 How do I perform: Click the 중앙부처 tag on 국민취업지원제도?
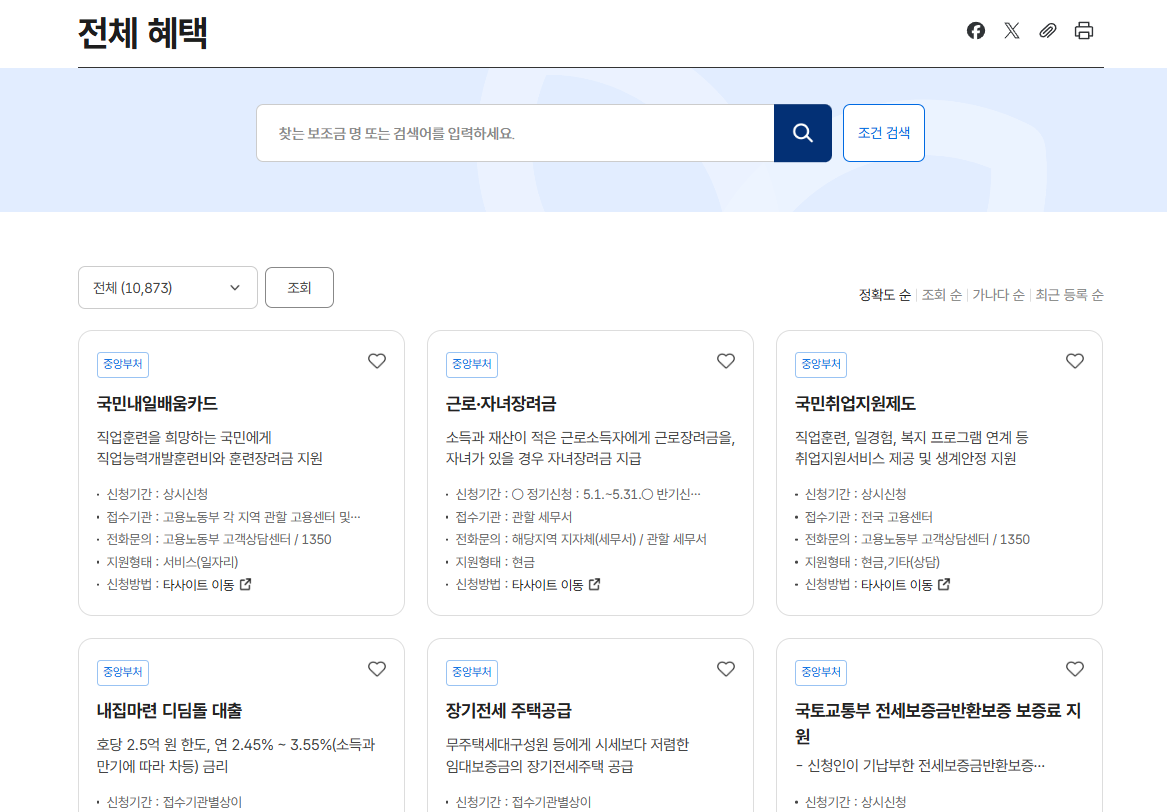click(x=821, y=365)
